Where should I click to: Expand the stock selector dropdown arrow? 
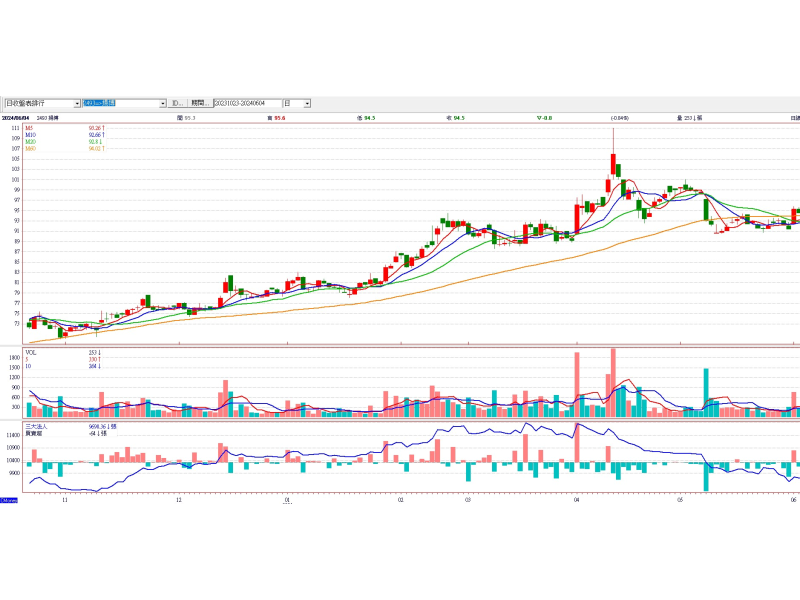(x=162, y=103)
